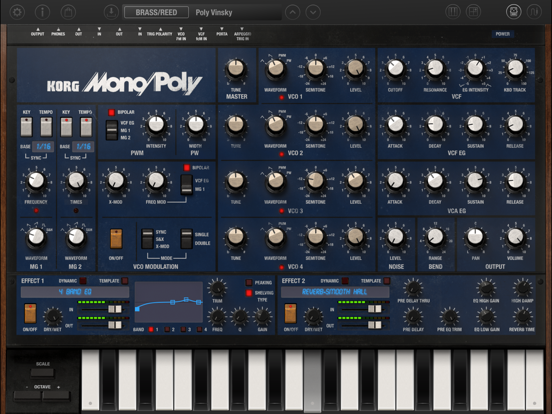
Task: Toggle the MG 1 TEMPO sync switch
Action: [x=46, y=127]
